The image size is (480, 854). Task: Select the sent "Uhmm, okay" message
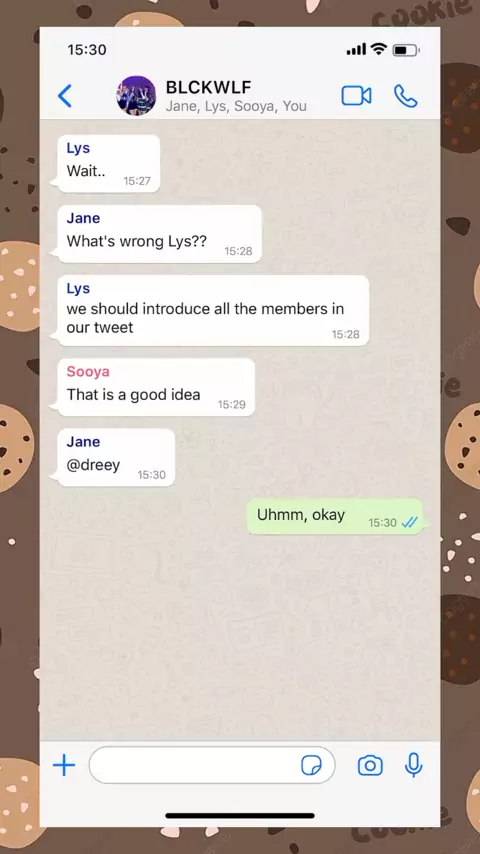[335, 516]
